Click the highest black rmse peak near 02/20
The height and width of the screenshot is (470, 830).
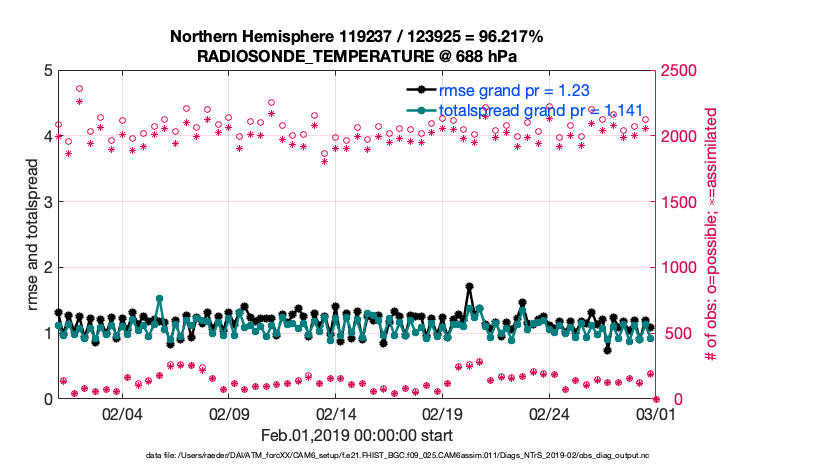(x=470, y=287)
